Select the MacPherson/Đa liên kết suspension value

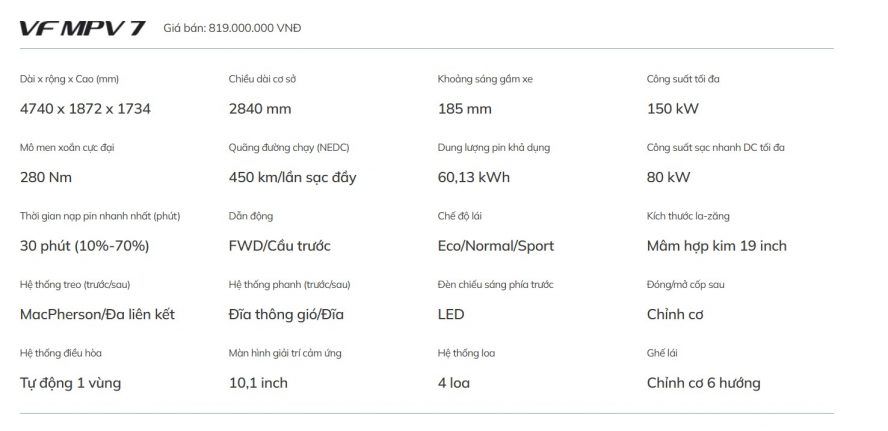point(97,314)
